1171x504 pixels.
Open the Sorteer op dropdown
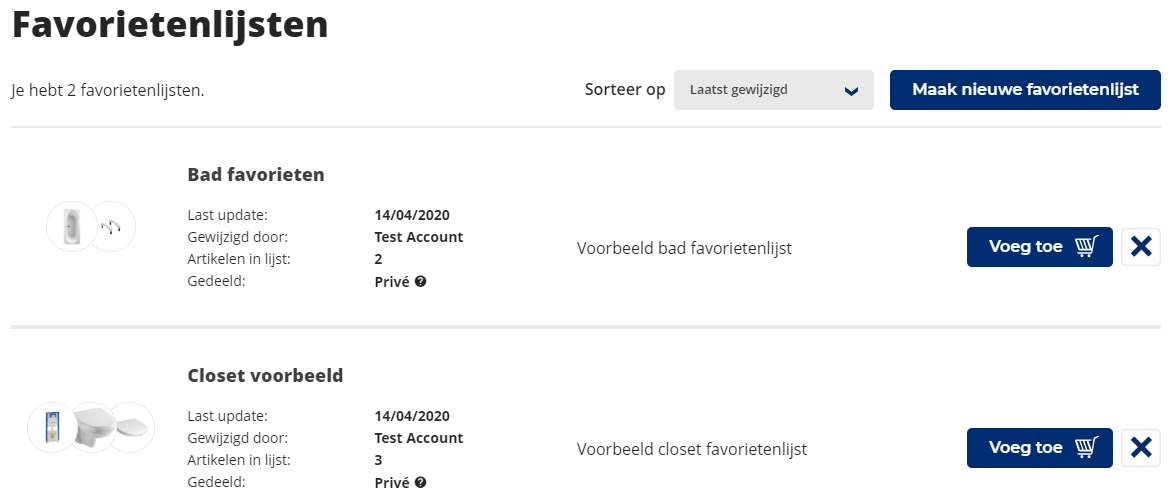tap(773, 90)
